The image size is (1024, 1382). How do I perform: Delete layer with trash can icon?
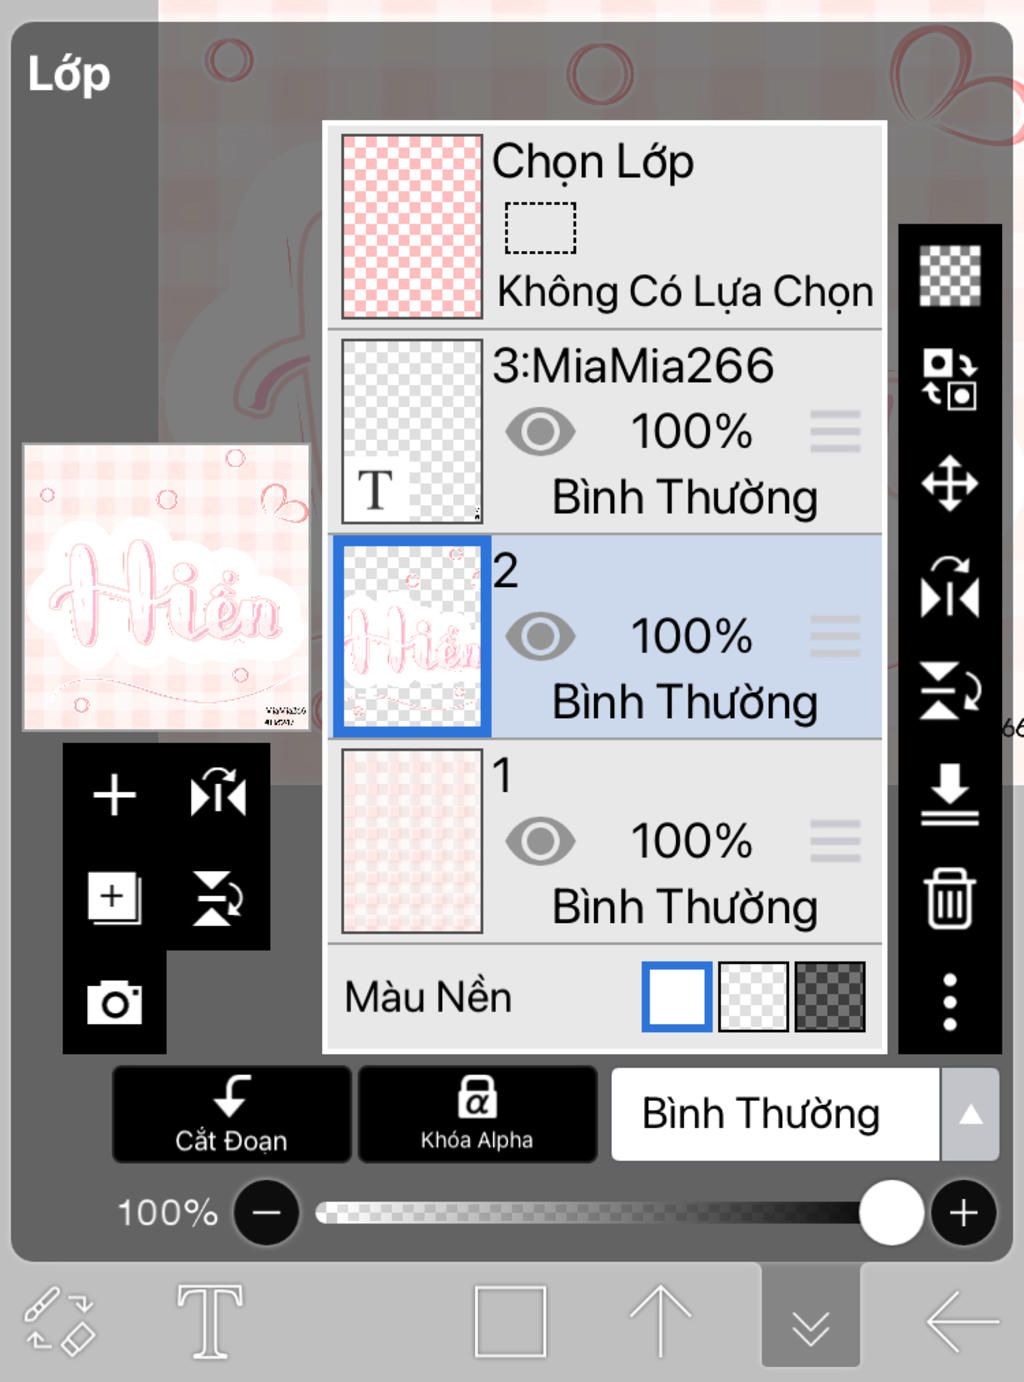click(x=949, y=898)
